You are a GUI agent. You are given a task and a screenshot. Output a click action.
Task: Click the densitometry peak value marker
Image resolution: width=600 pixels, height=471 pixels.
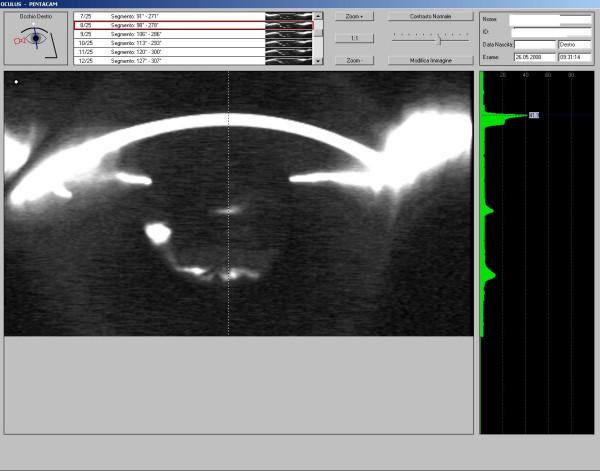click(534, 116)
